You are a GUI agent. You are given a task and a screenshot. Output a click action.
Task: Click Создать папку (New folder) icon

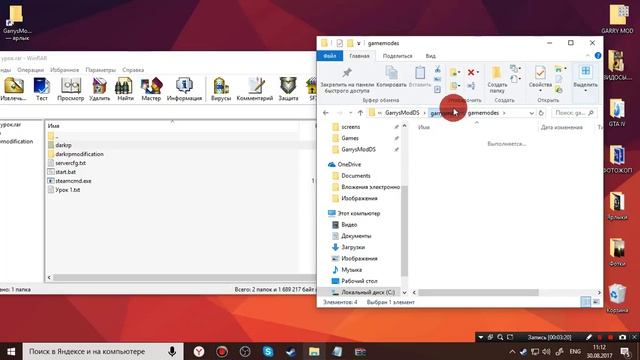click(x=497, y=80)
